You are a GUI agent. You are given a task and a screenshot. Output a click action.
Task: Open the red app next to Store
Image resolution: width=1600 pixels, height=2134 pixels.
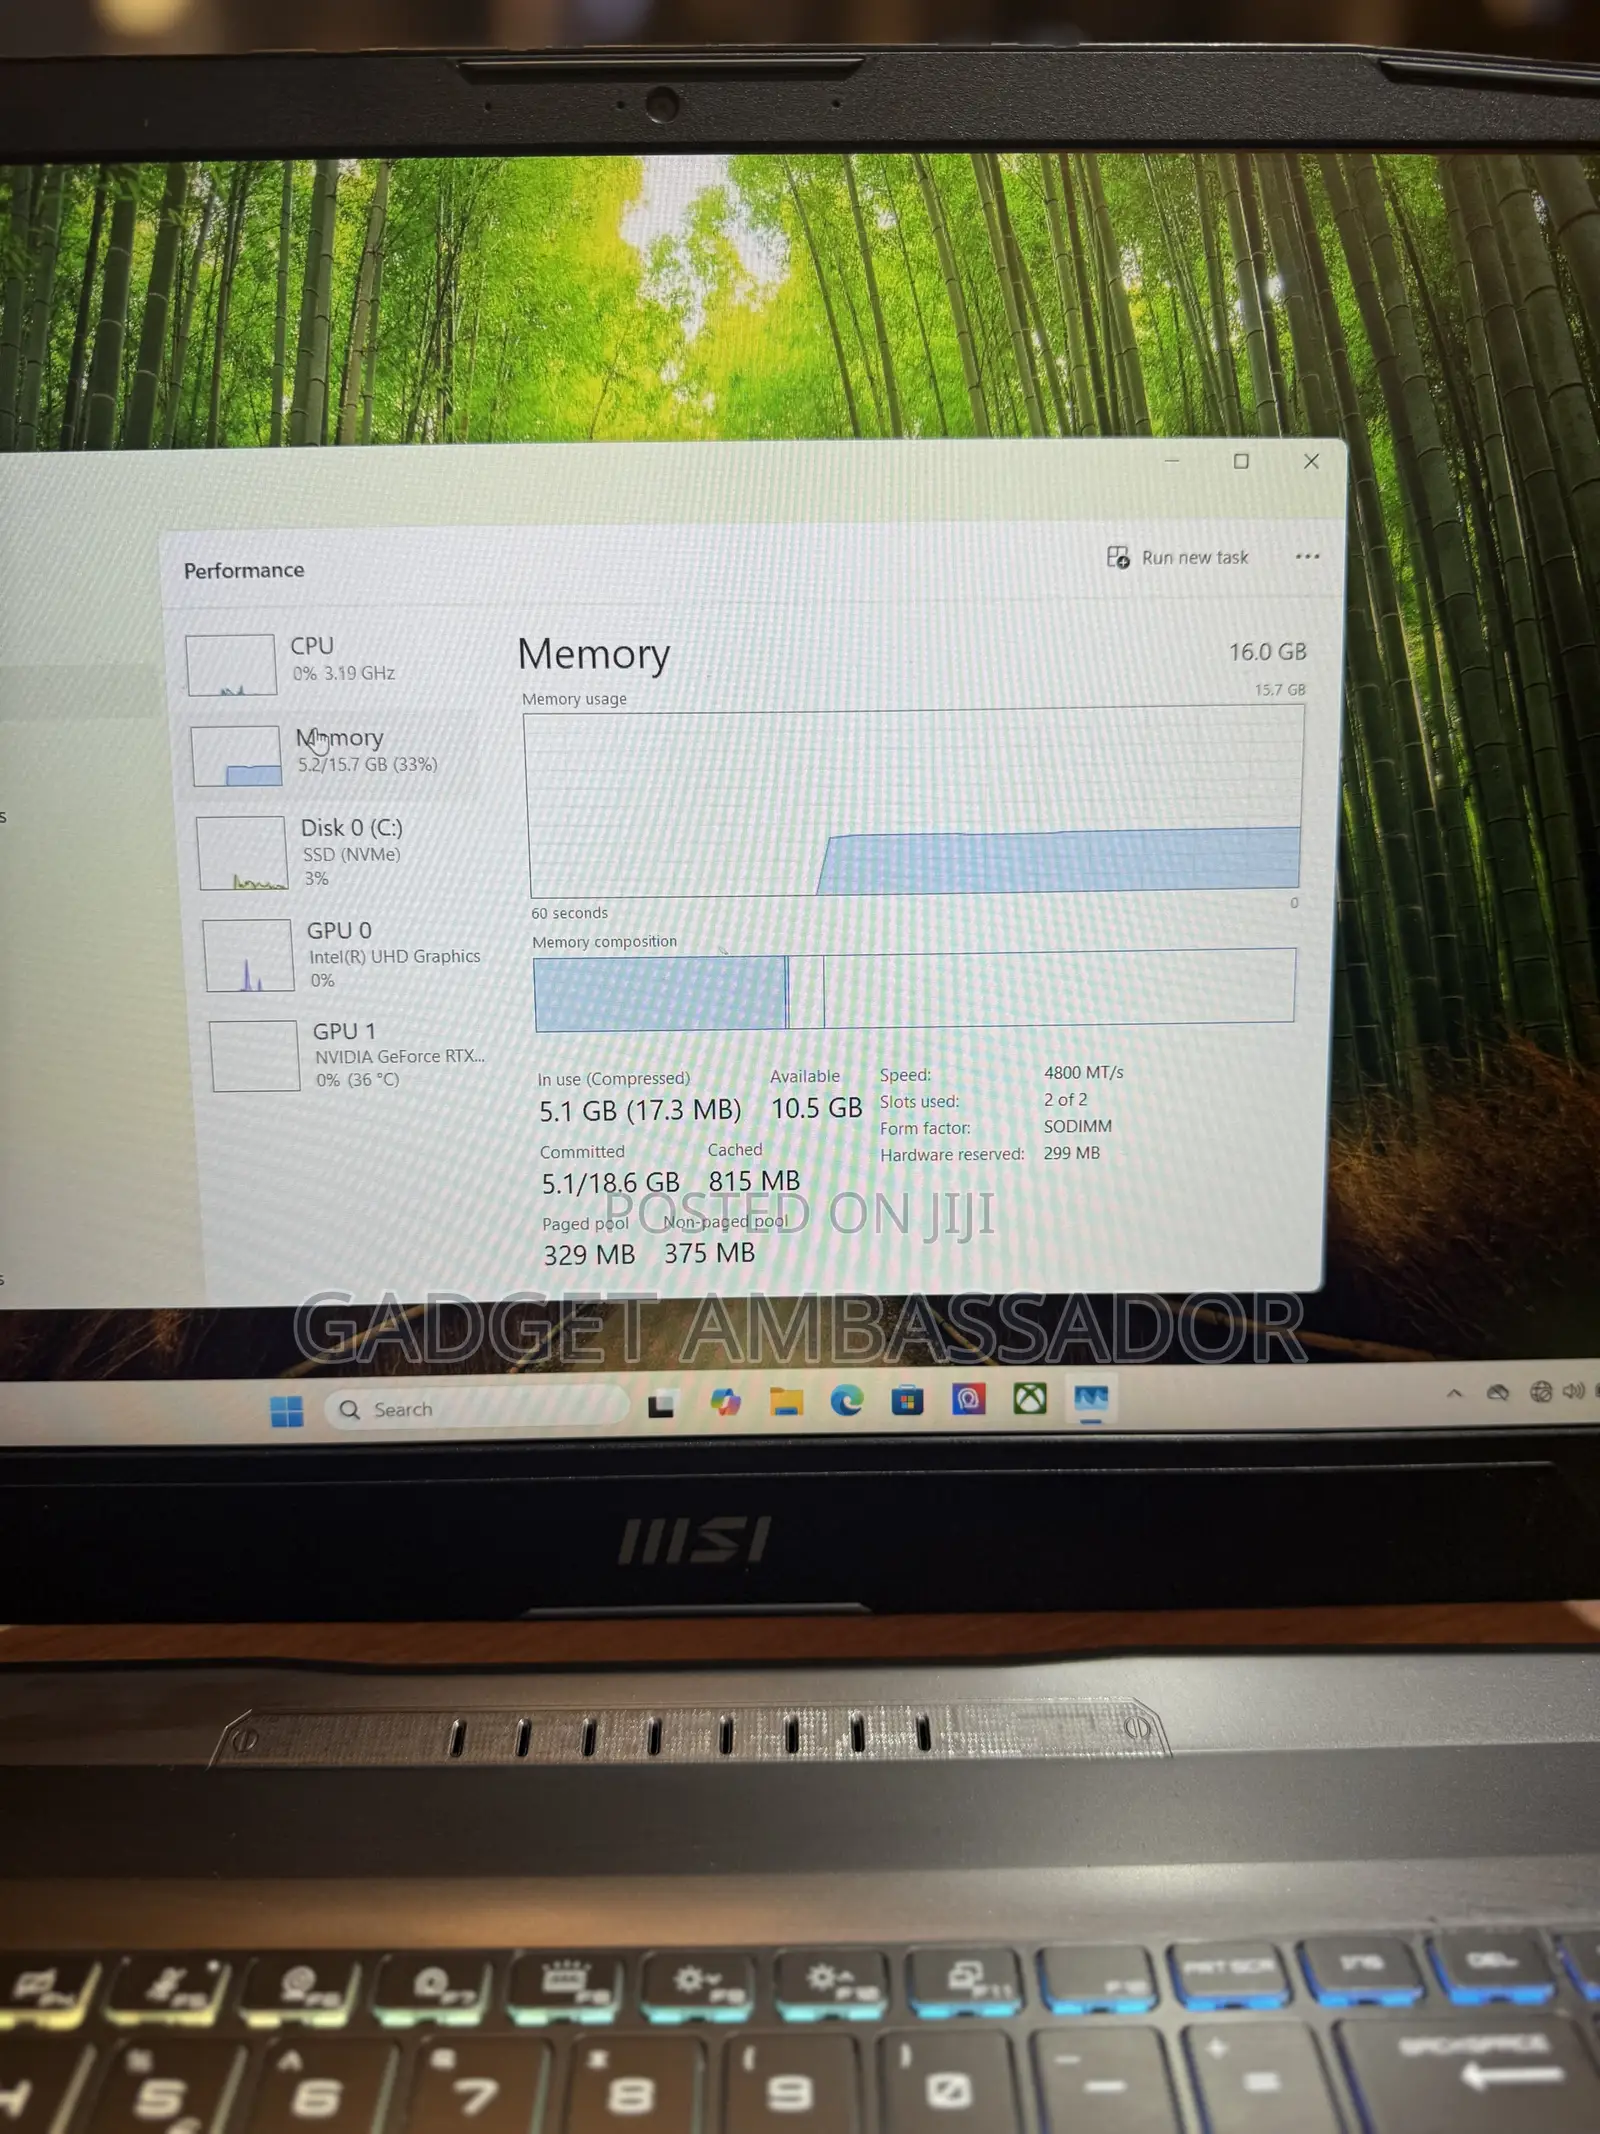pos(968,1399)
